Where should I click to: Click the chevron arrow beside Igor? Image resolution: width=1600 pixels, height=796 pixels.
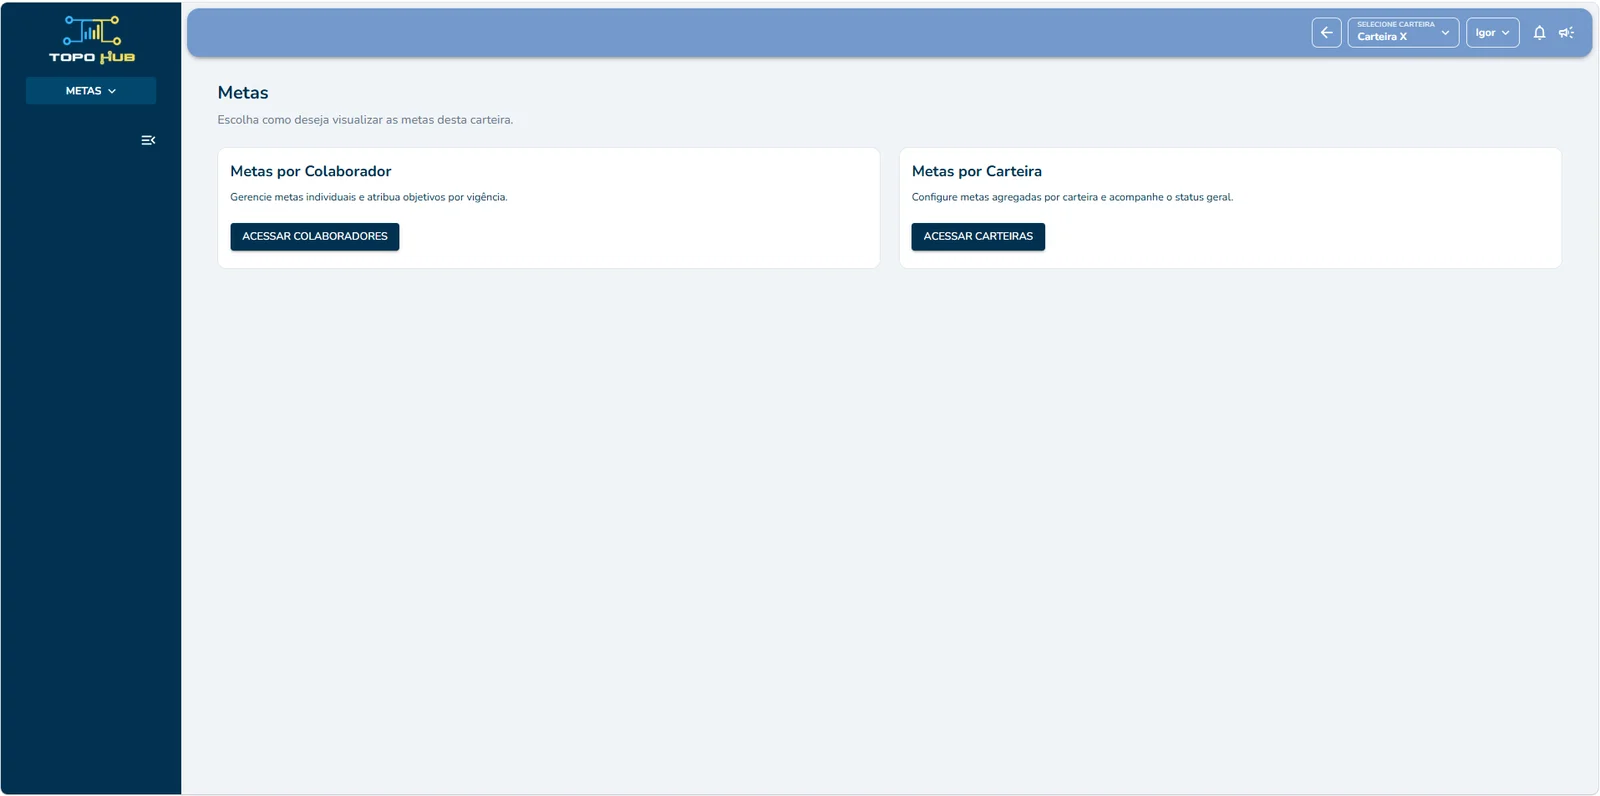coord(1505,33)
